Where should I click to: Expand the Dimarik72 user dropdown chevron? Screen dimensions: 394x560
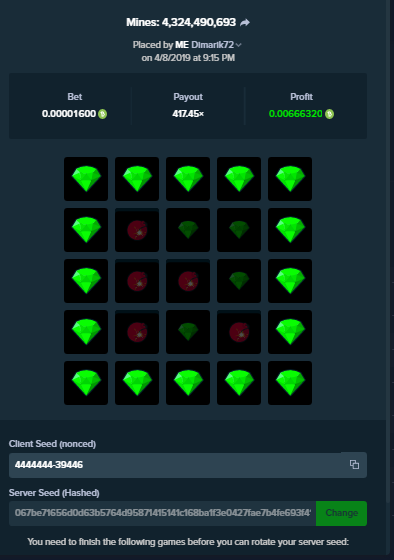coord(239,45)
